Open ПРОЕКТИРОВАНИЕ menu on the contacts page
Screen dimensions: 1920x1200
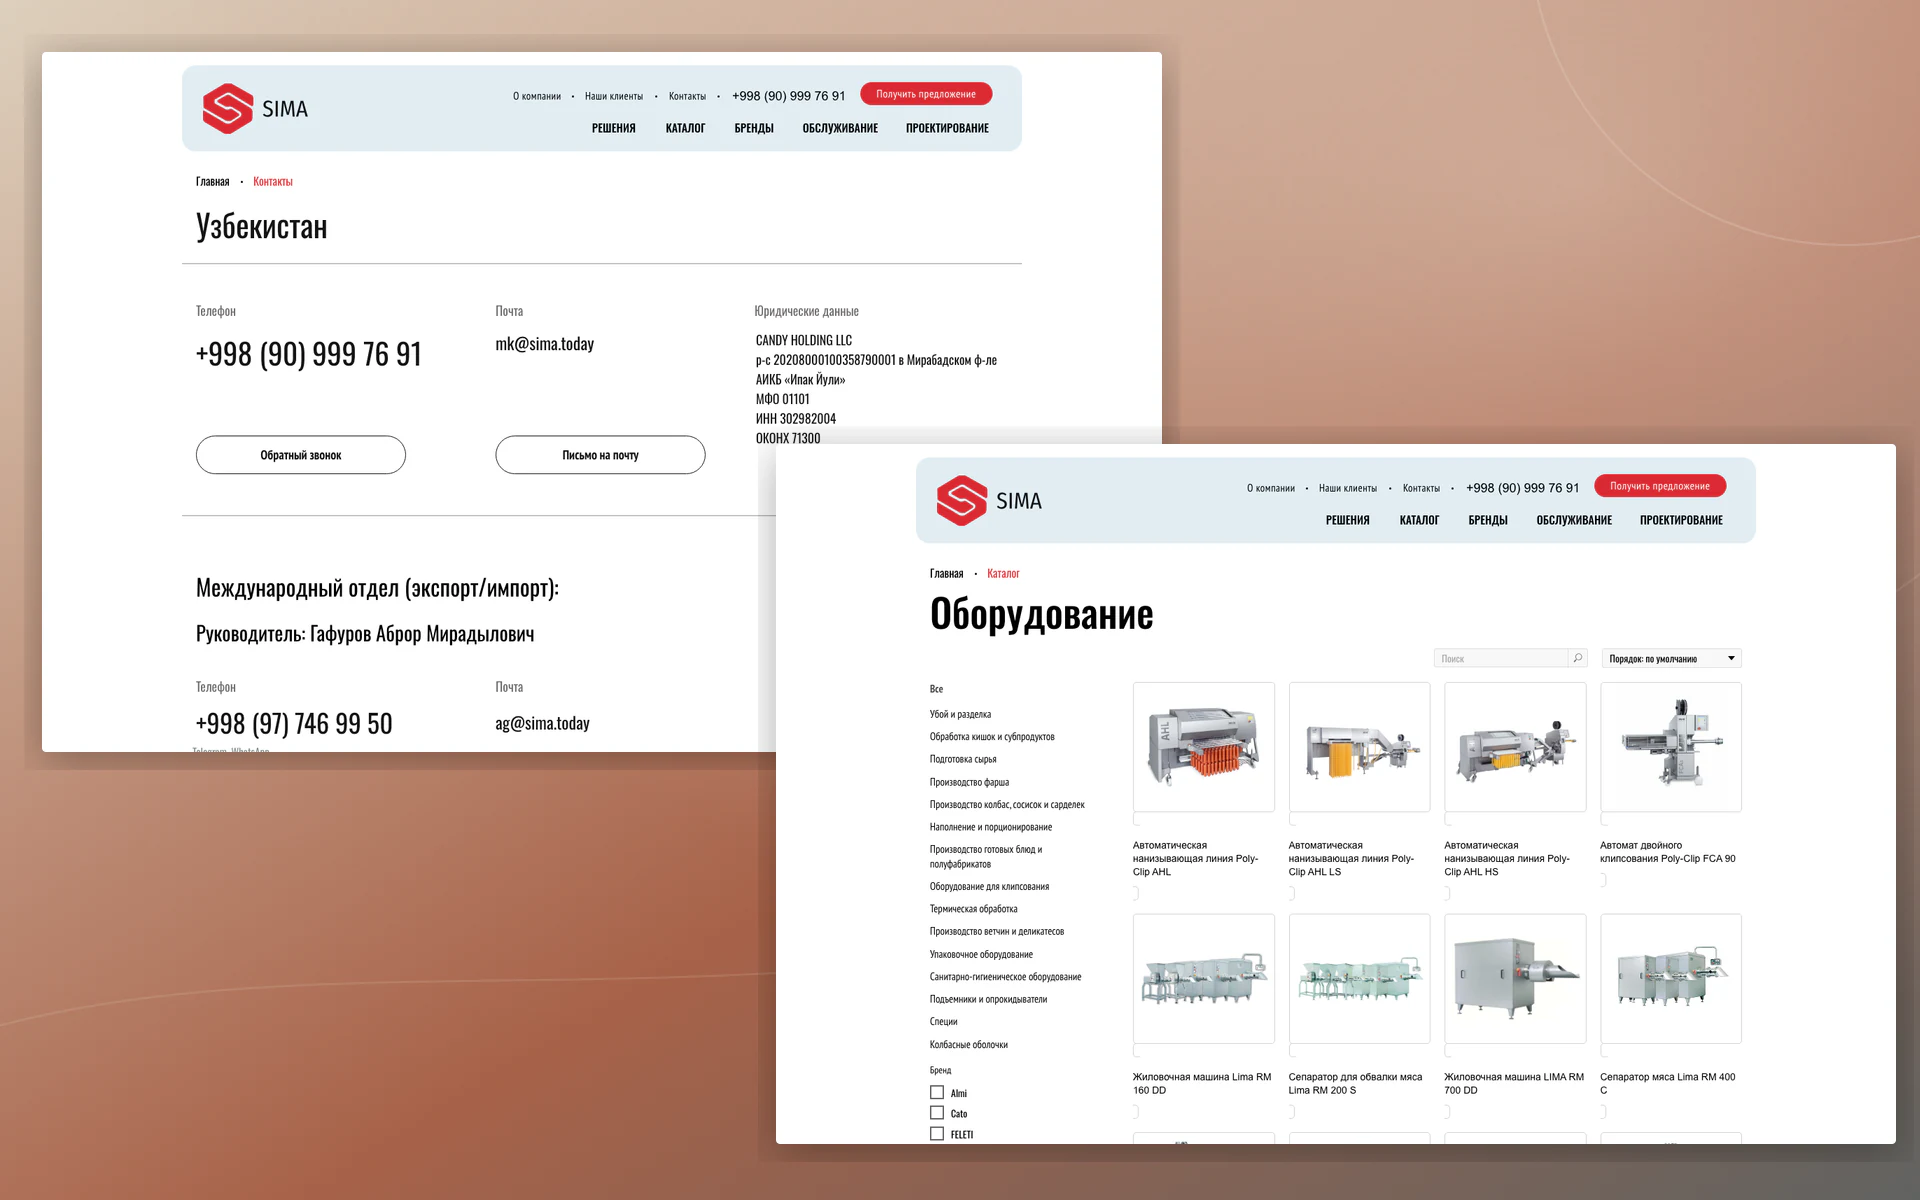click(947, 128)
